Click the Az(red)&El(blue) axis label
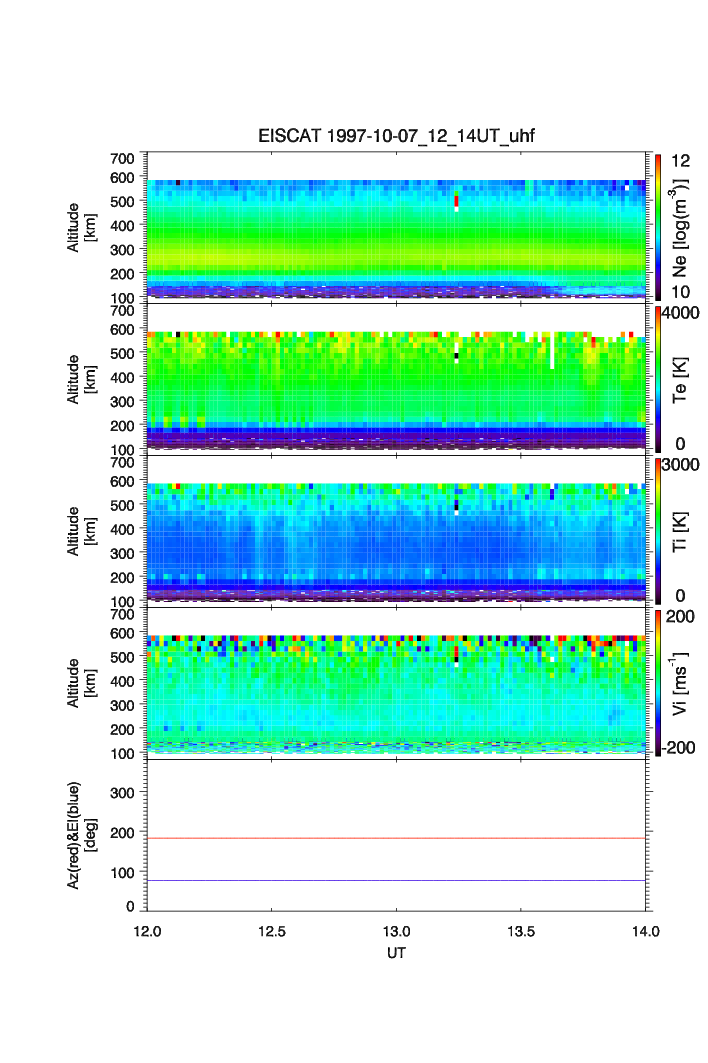Image resolution: width=708 pixels, height=1063 pixels. click(81, 835)
